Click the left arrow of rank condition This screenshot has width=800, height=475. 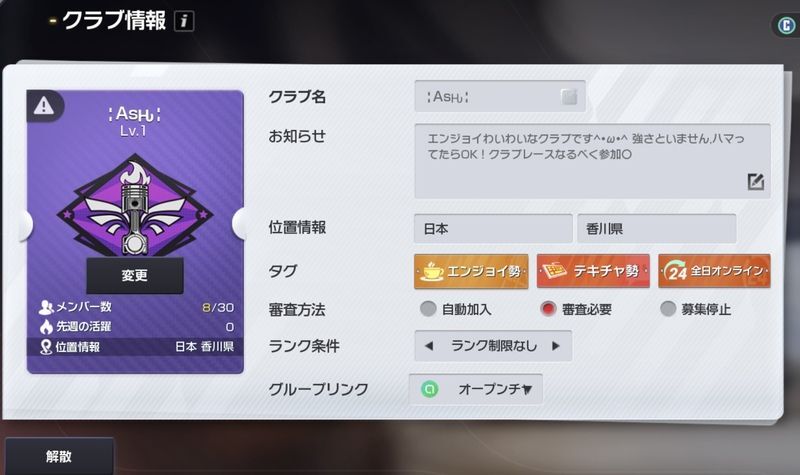click(429, 346)
